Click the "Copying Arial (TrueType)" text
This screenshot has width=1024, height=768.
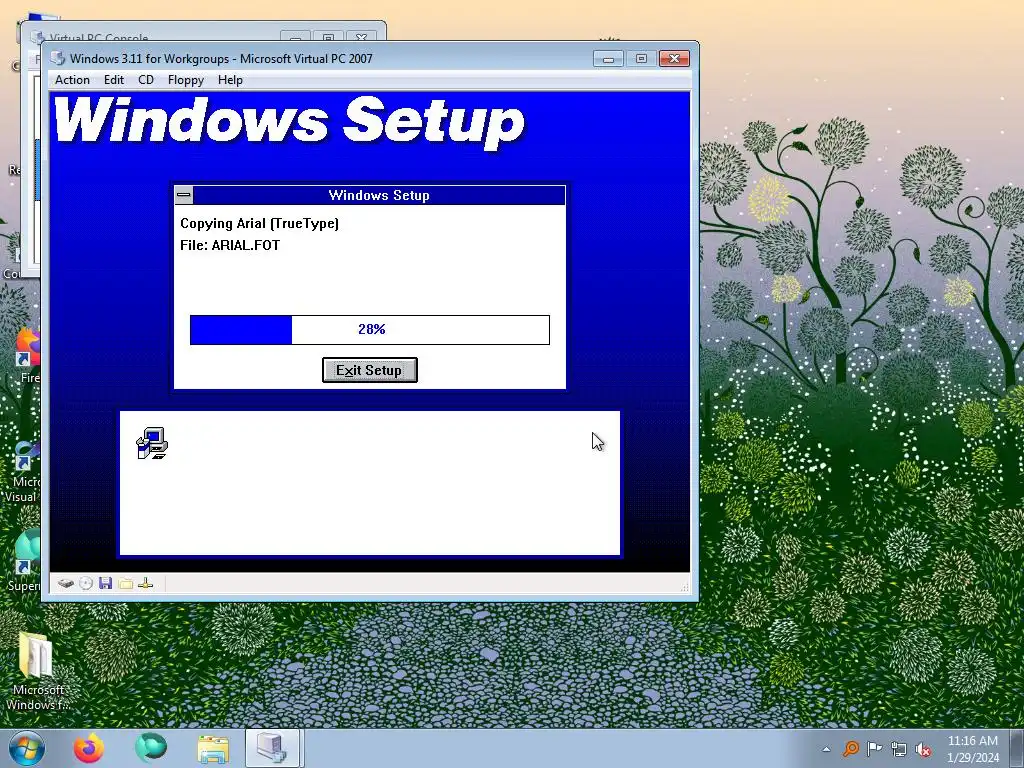tap(259, 223)
